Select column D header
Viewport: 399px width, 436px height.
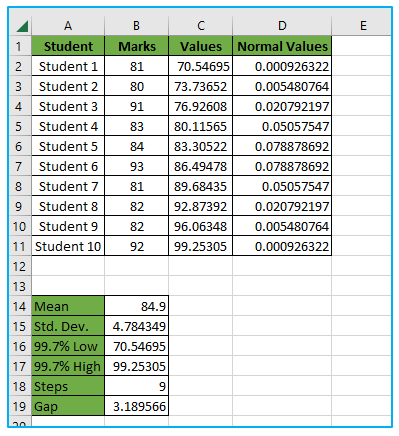[x=282, y=26]
